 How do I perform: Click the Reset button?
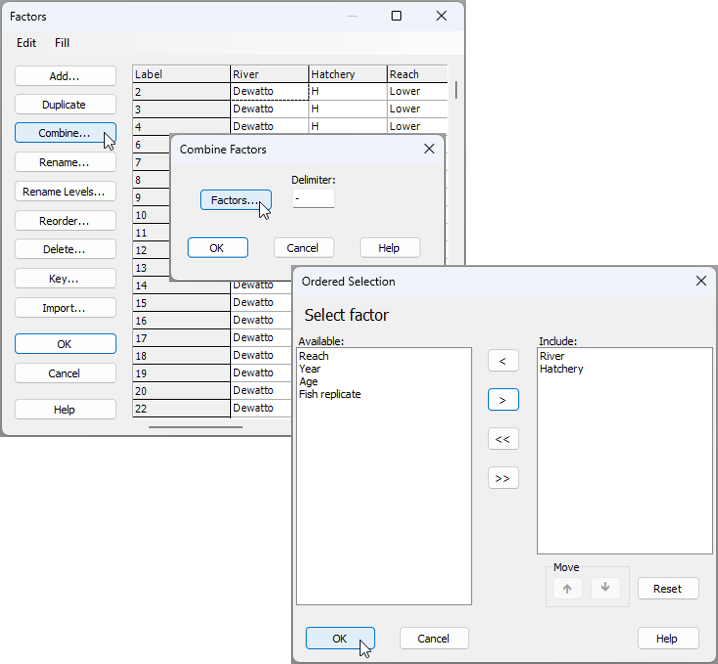[x=667, y=589]
